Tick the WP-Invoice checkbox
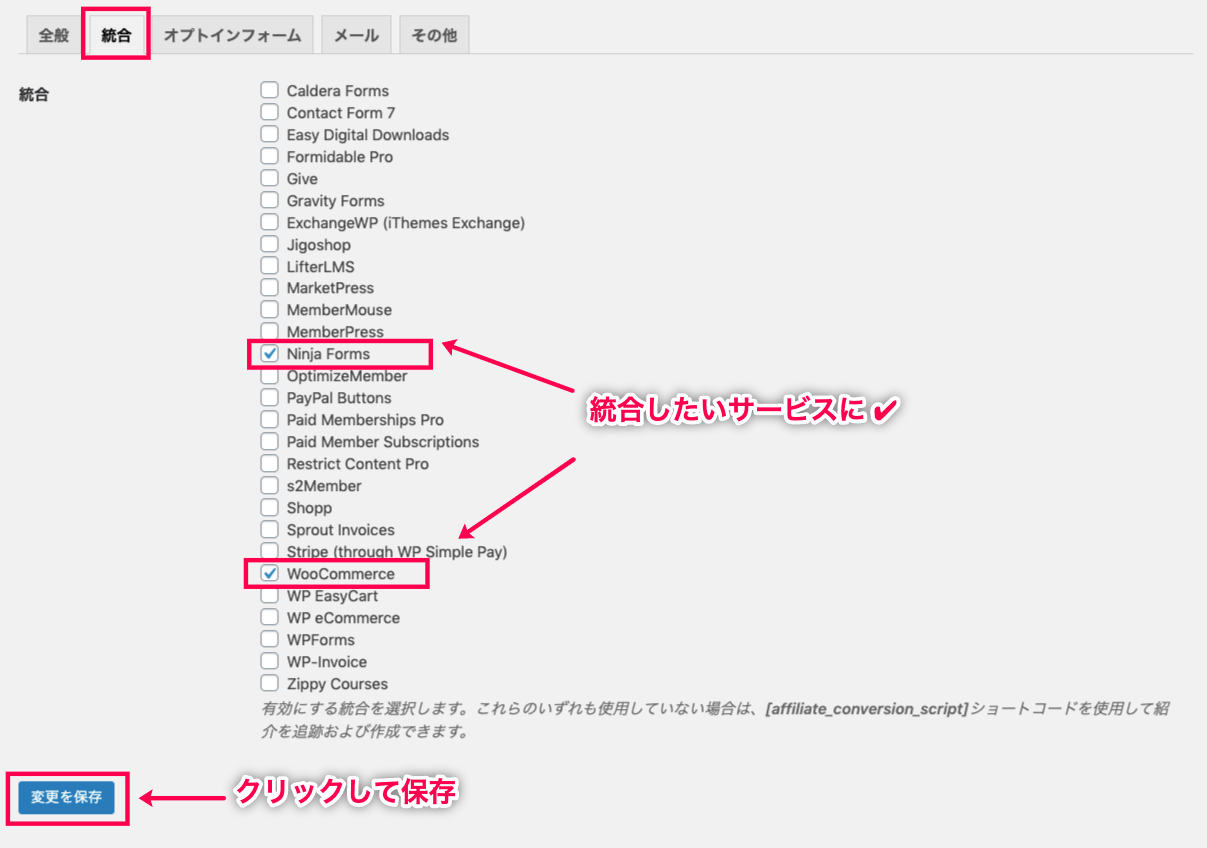Image resolution: width=1207 pixels, height=848 pixels. coord(269,662)
